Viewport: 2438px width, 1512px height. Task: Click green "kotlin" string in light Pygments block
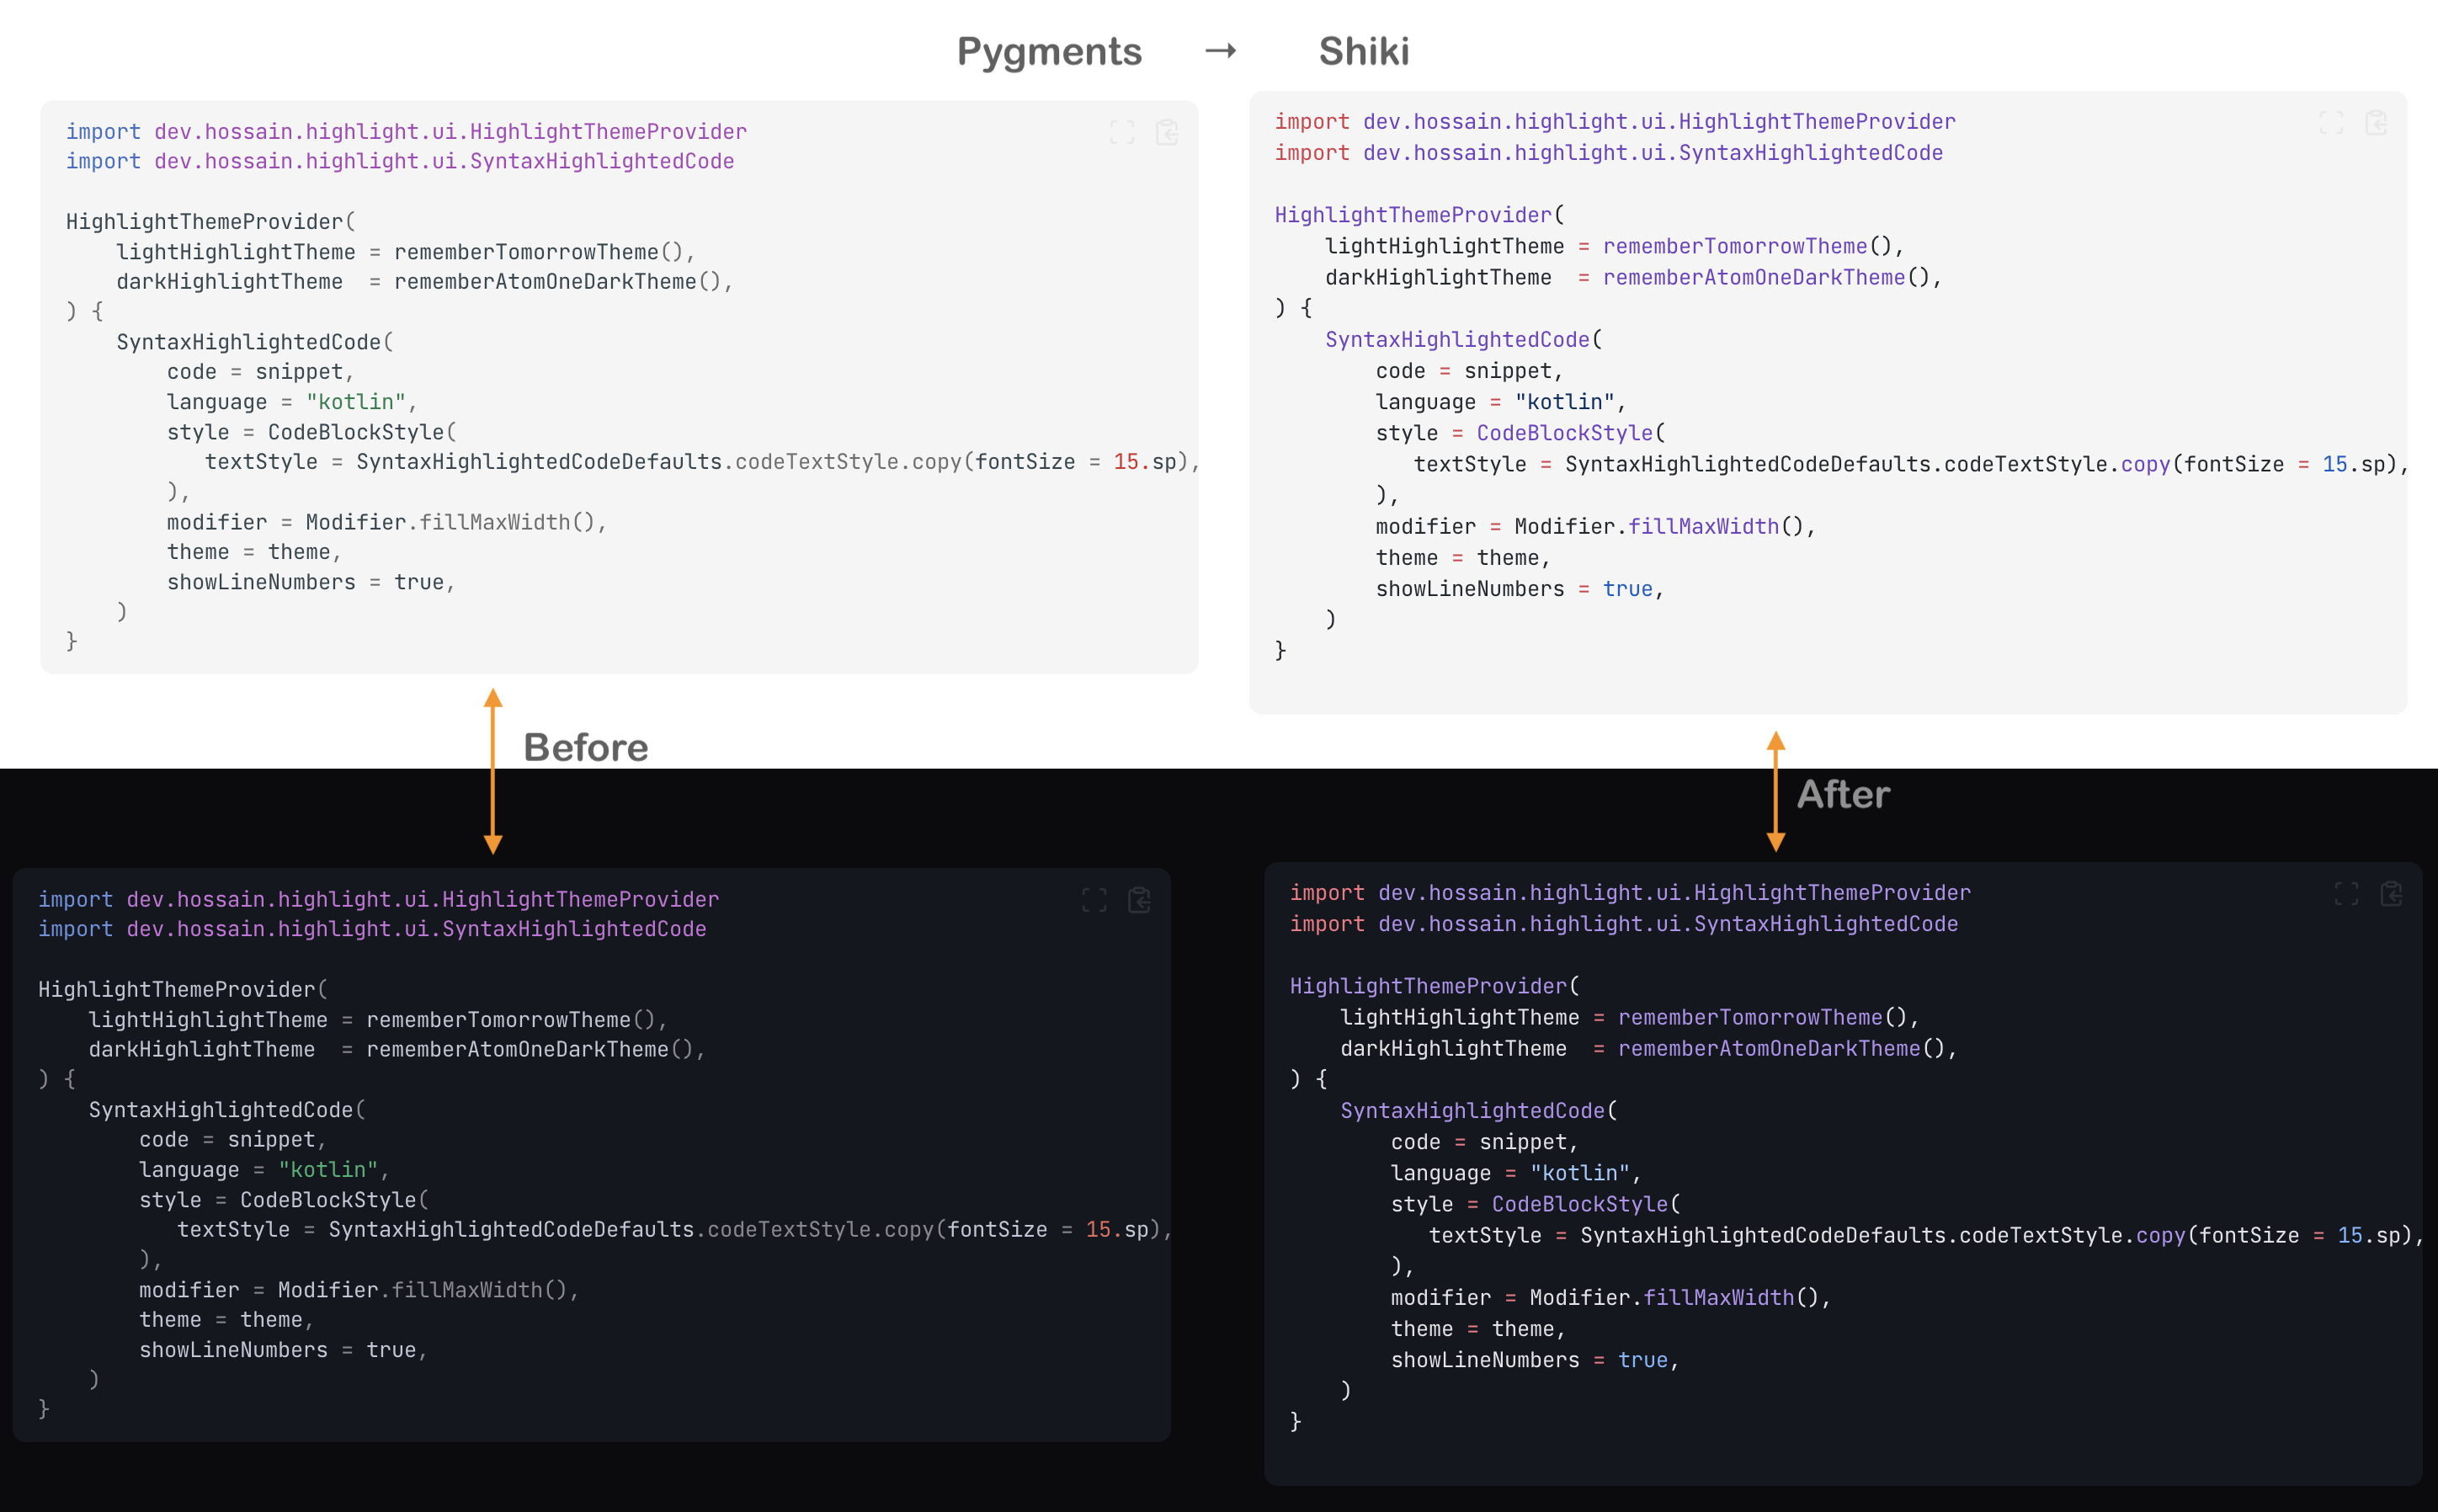click(x=355, y=402)
